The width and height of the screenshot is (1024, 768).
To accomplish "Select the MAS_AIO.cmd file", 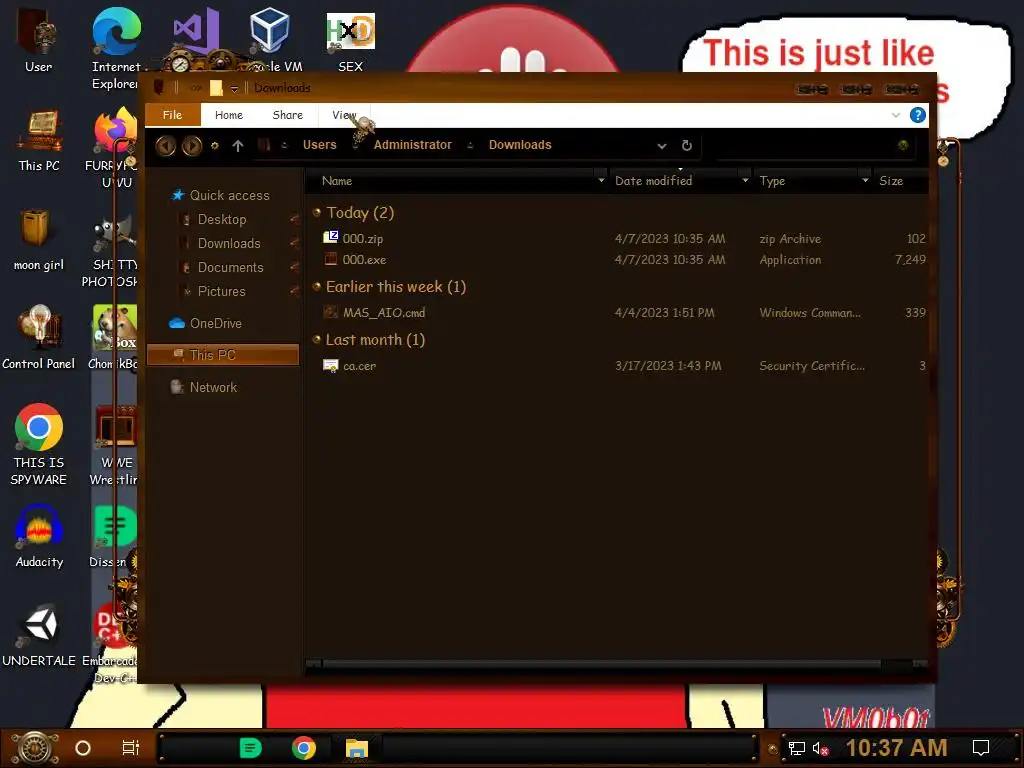I will 384,312.
